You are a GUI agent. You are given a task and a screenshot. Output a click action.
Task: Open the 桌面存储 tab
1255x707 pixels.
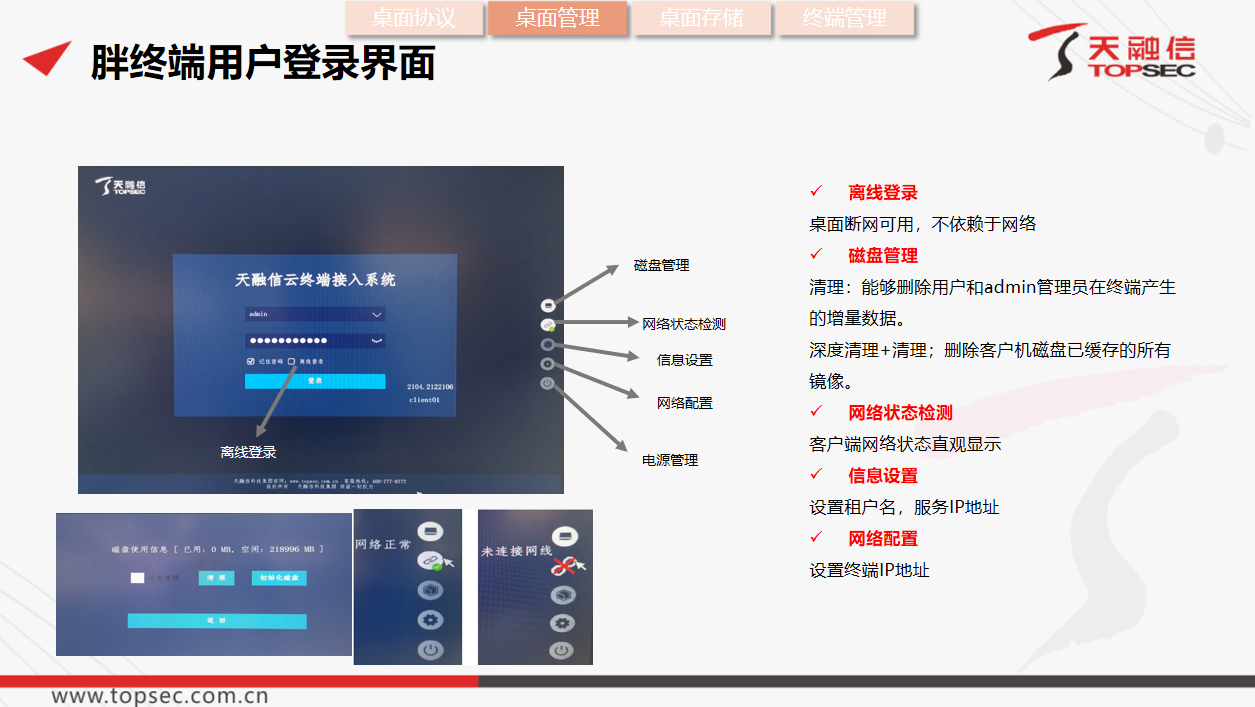701,18
